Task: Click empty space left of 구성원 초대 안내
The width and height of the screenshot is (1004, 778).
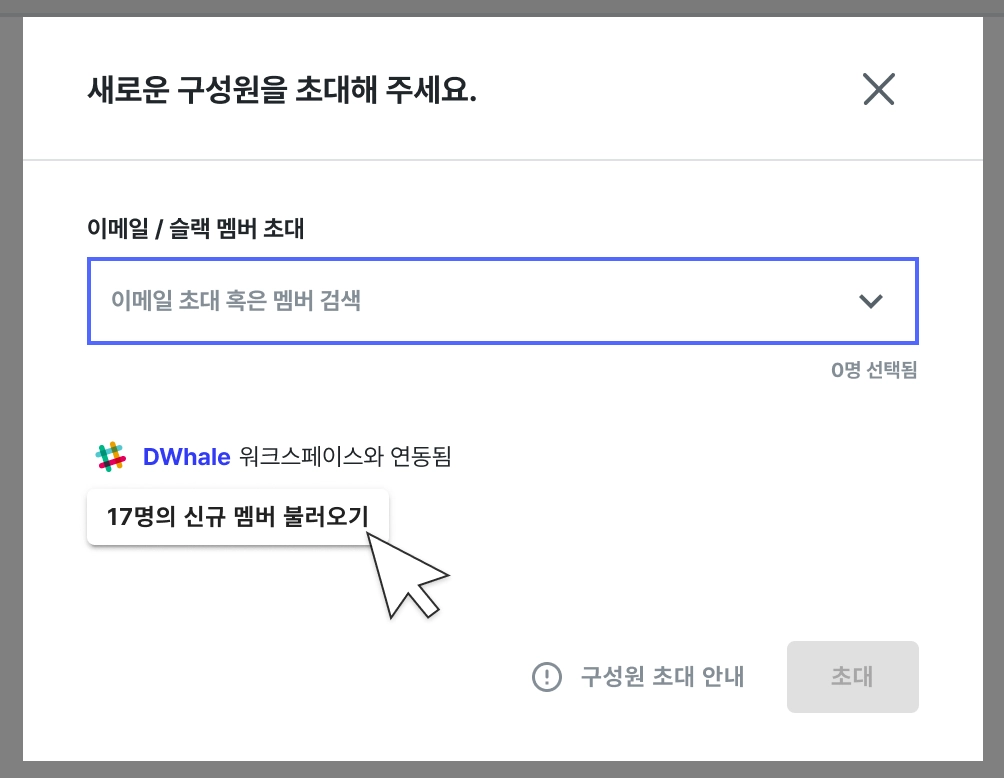Action: point(300,677)
